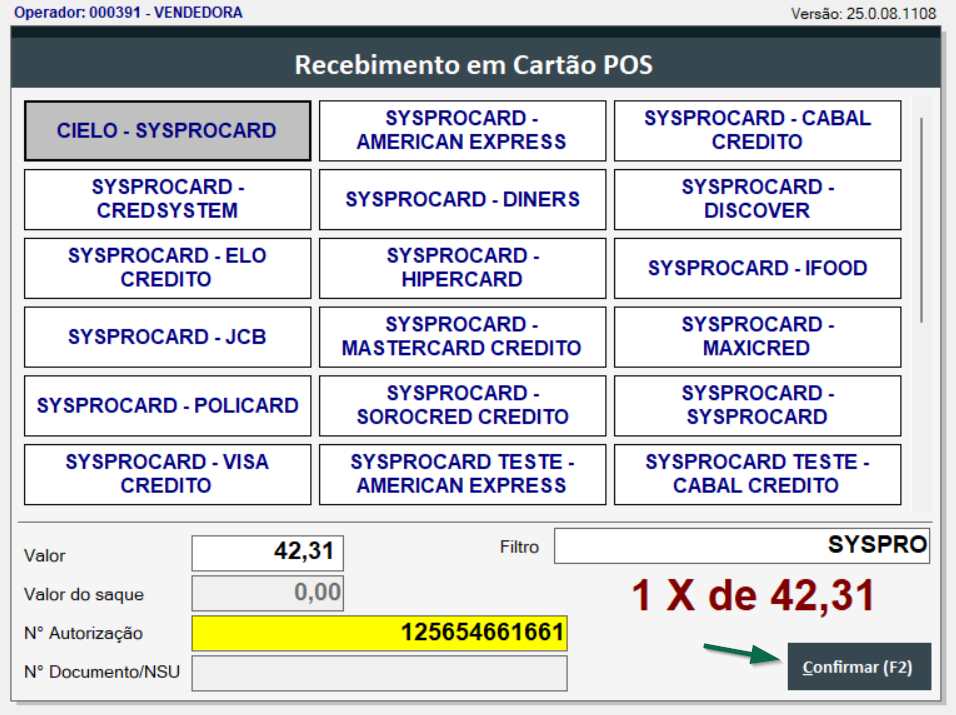Select SYSPROCARD - CABAL CREDITO
The width and height of the screenshot is (956, 715).
(x=757, y=131)
